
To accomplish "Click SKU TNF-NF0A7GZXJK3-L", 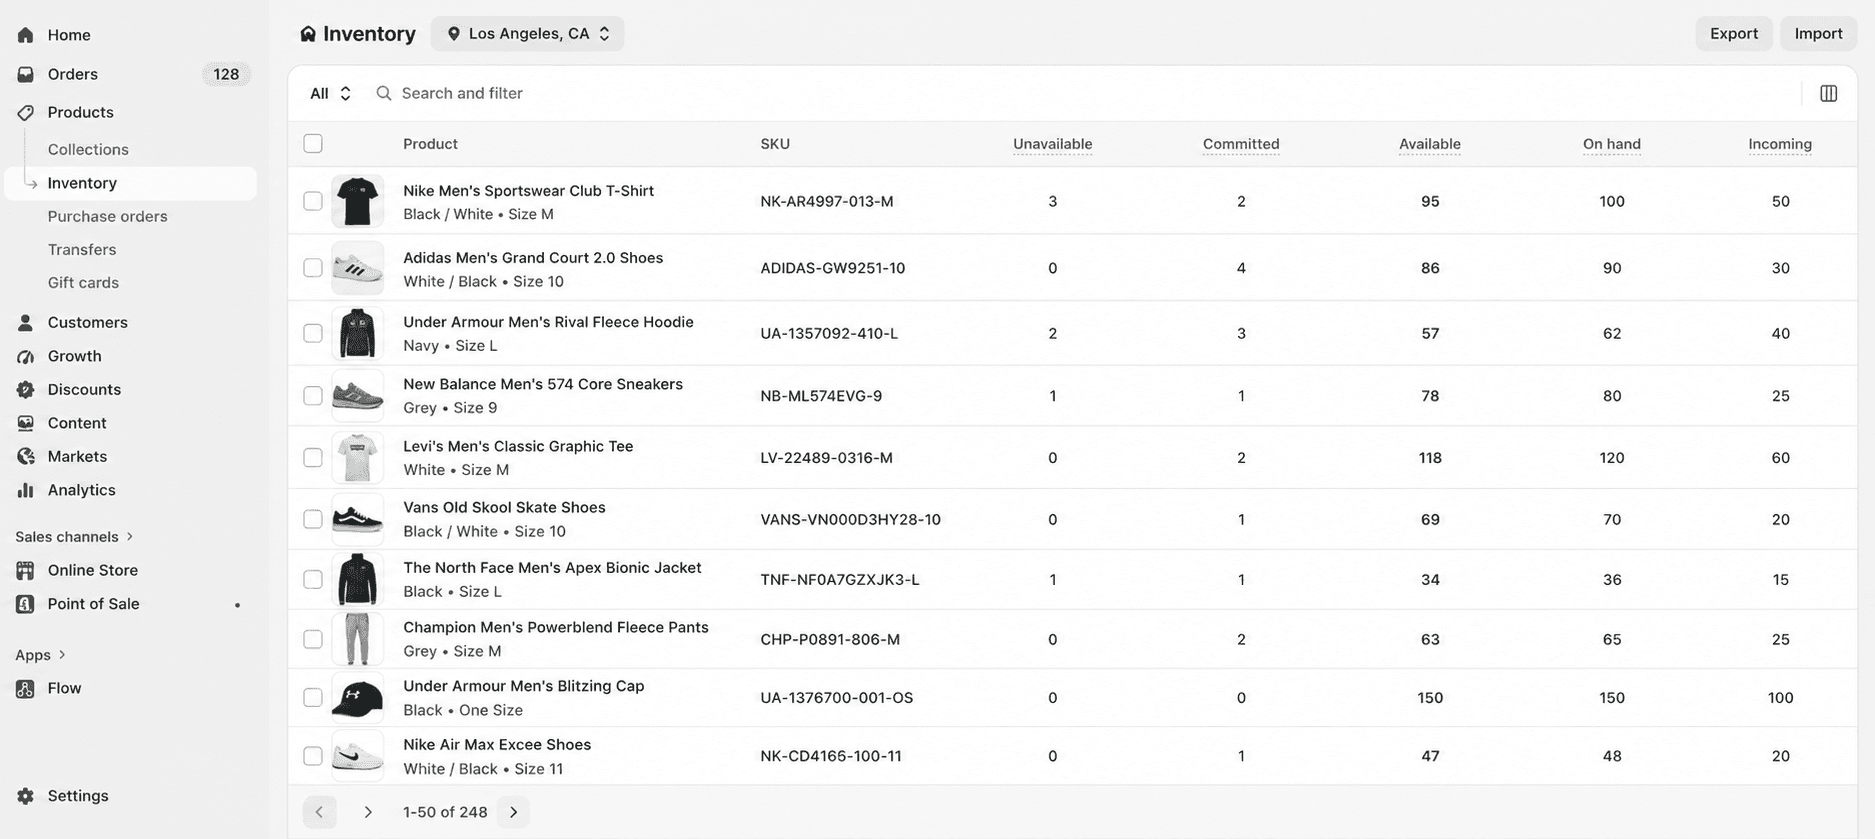I will point(840,580).
